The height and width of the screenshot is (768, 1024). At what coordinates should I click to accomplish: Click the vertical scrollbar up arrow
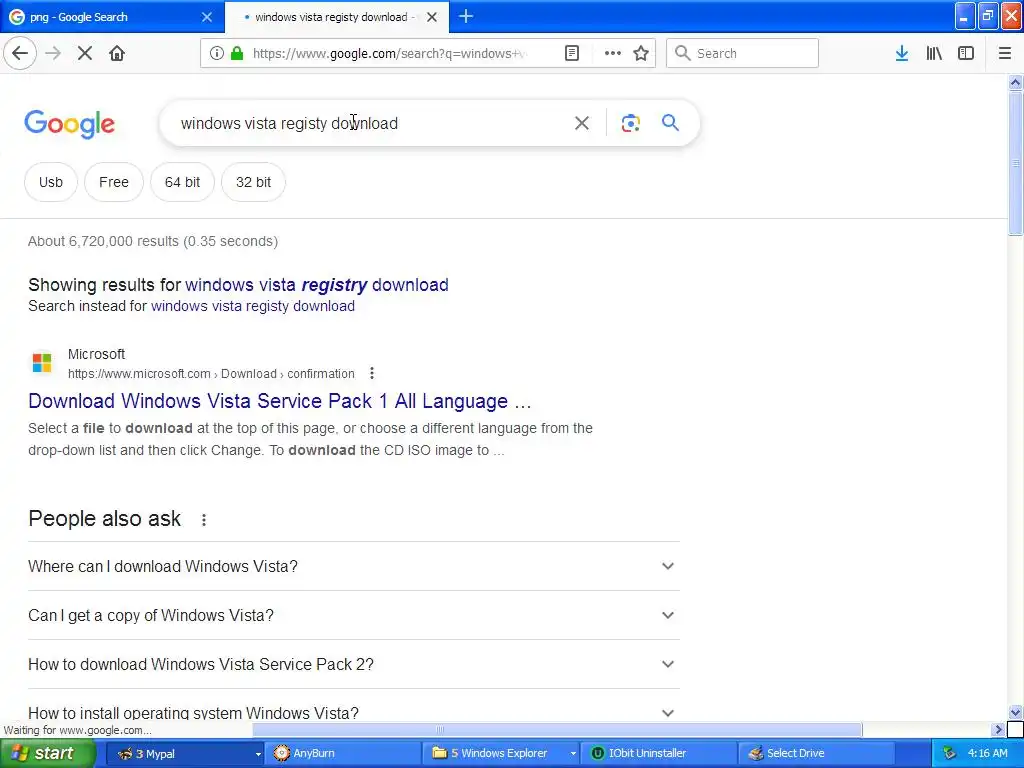[x=1015, y=82]
